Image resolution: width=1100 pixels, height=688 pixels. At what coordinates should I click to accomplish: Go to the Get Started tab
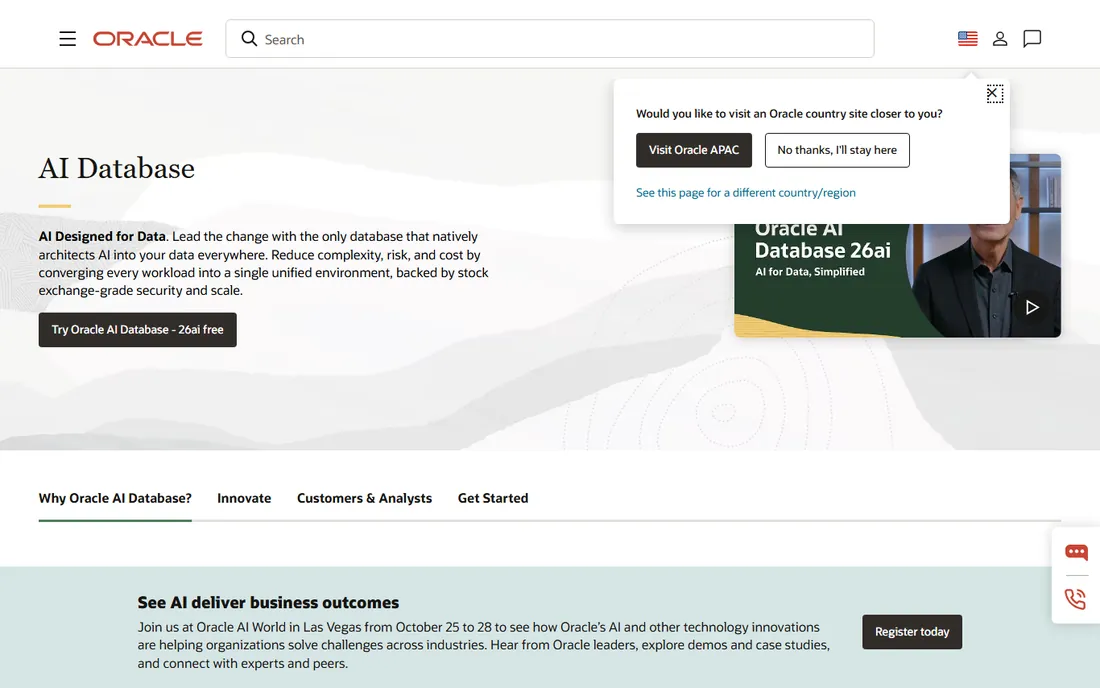(x=492, y=498)
